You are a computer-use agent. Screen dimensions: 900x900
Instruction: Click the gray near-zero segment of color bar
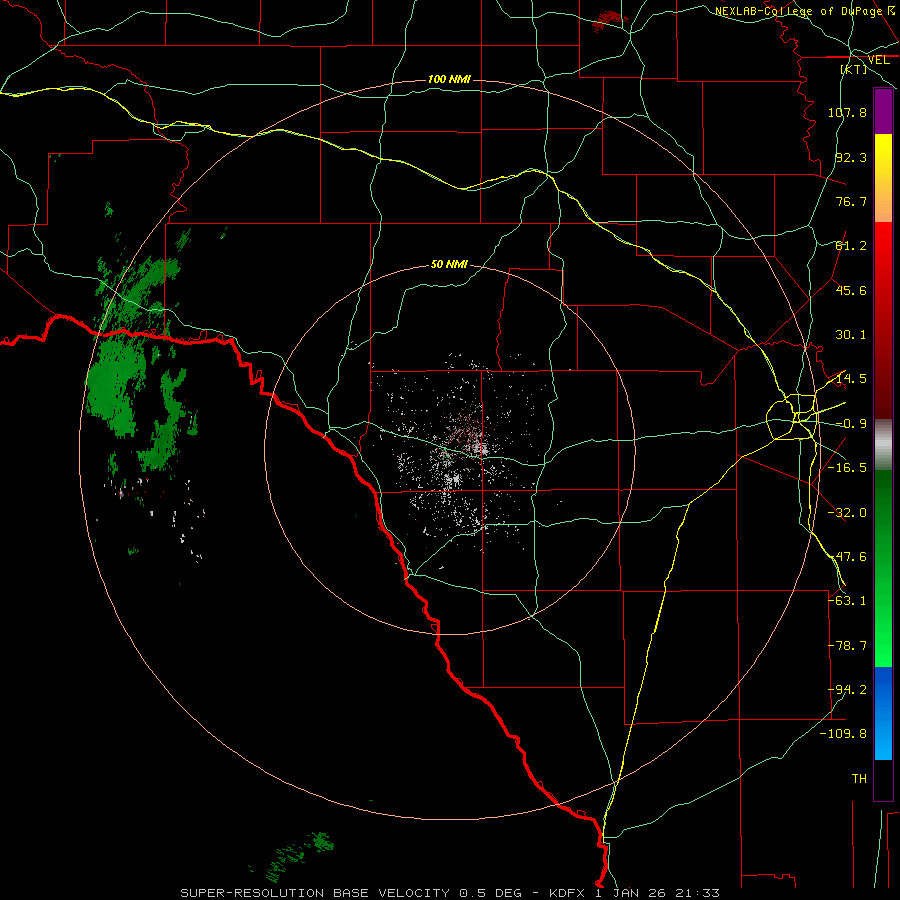coord(883,445)
